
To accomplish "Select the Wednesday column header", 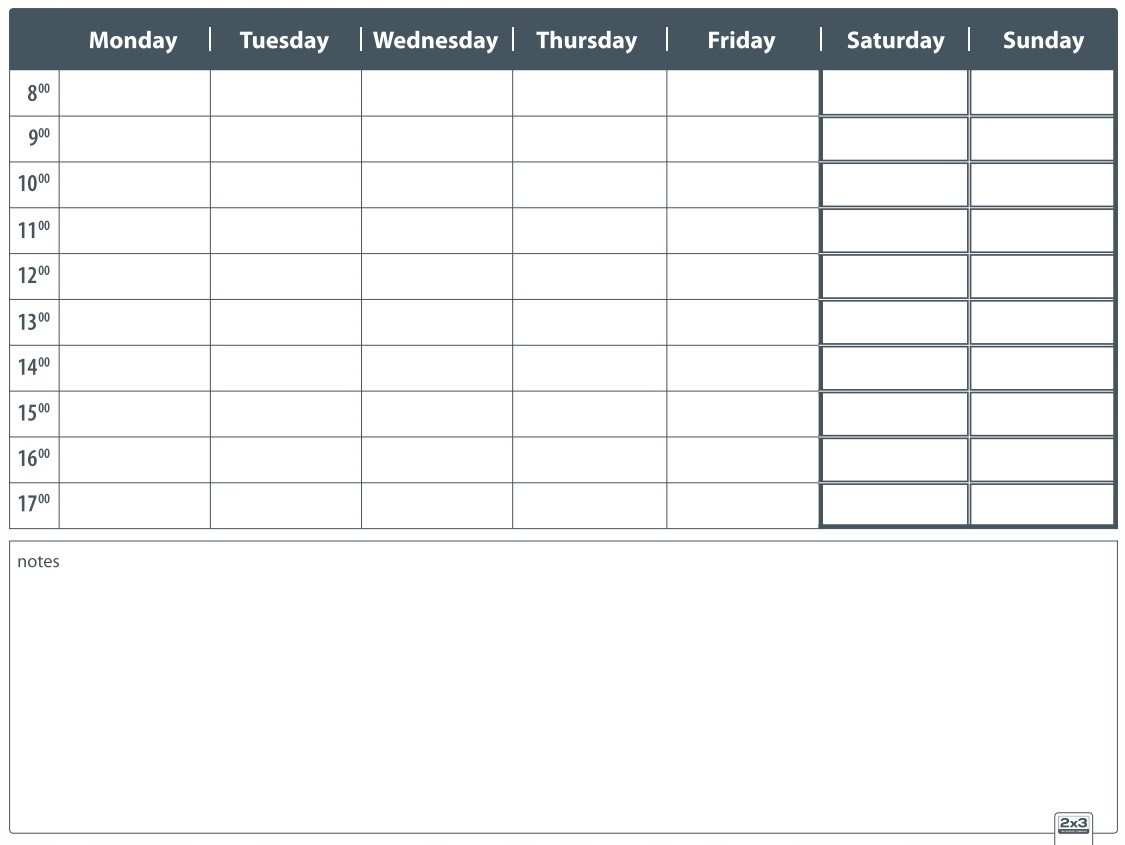I will pyautogui.click(x=436, y=40).
